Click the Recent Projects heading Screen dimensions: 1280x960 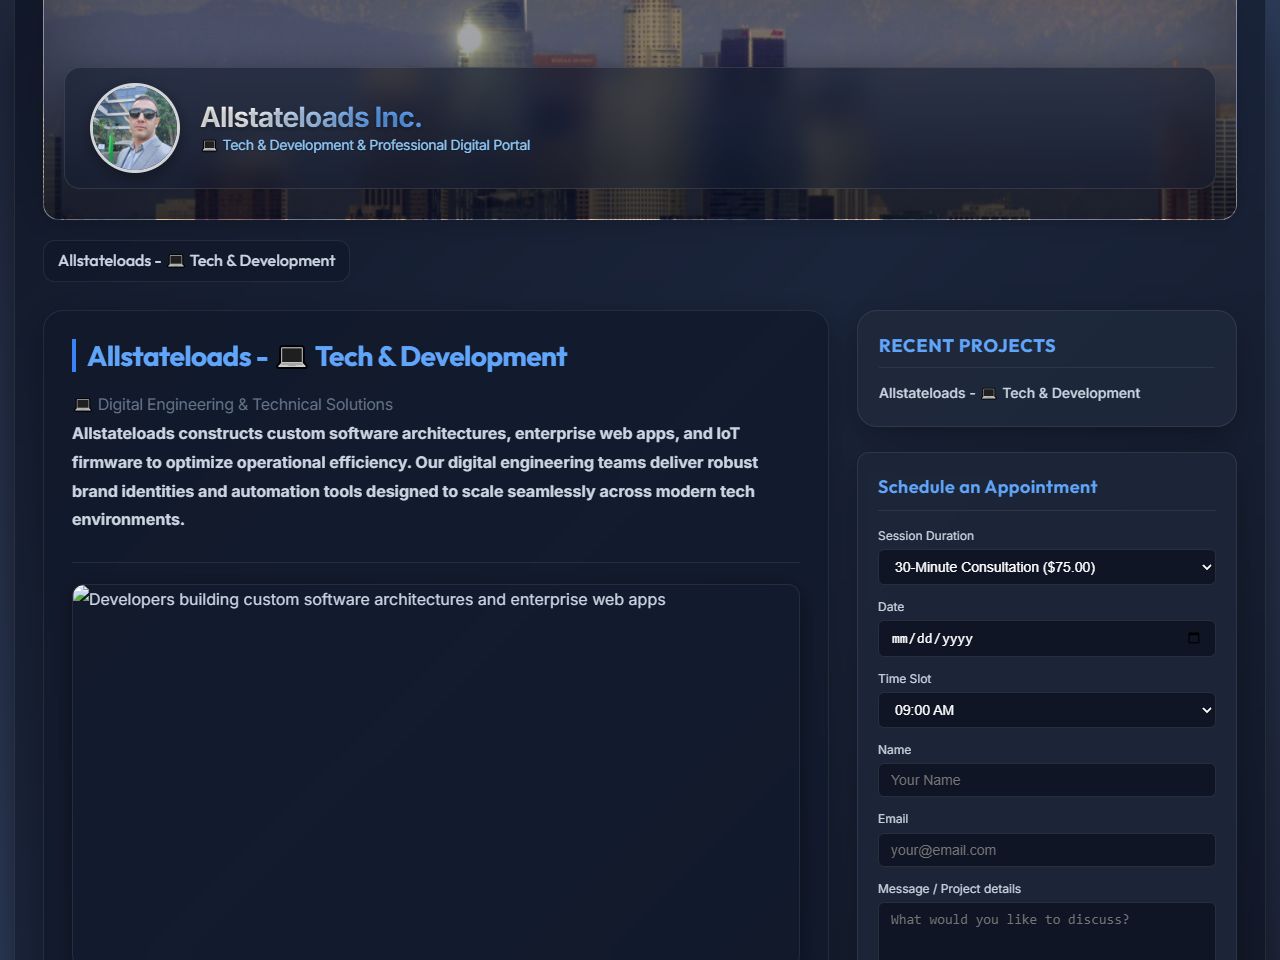967,345
